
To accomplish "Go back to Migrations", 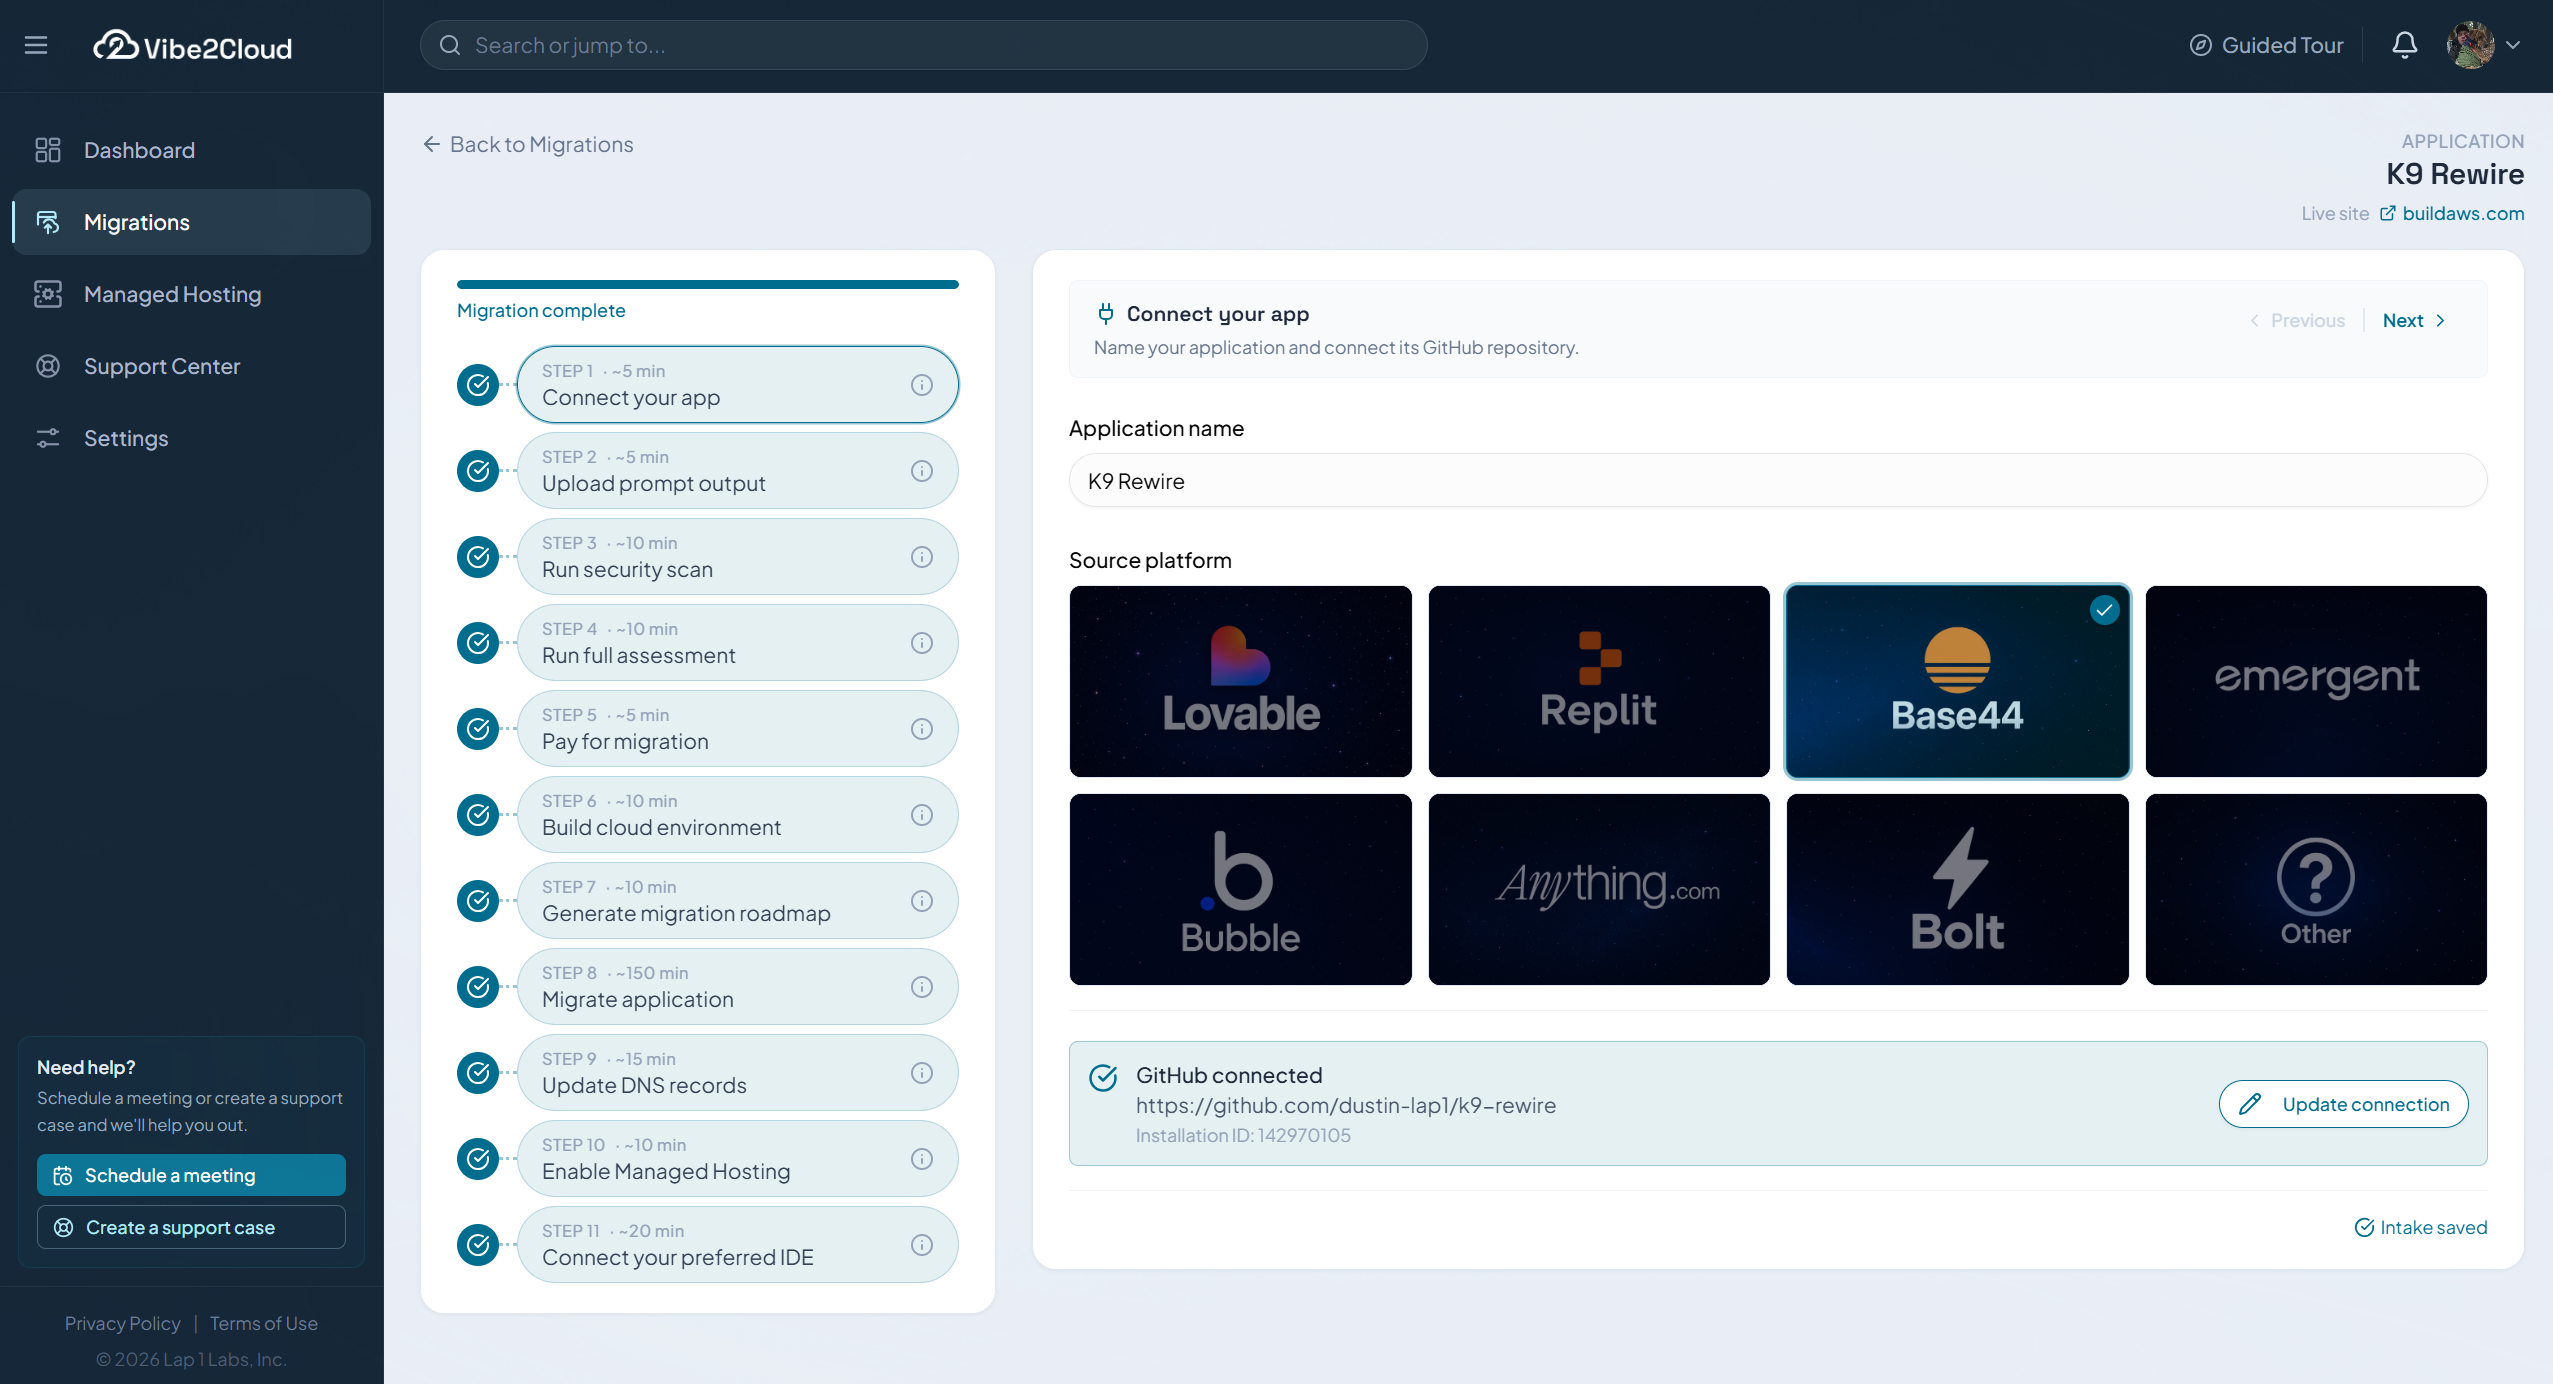I will [x=528, y=144].
